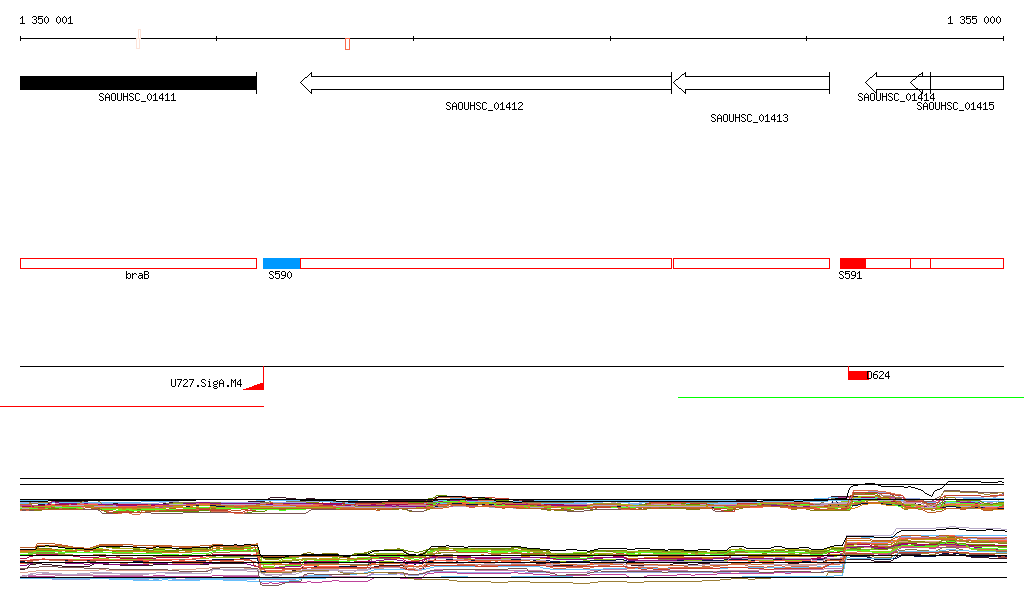Click the green line below D624
Screen dimensions: 1024x611
tap(851, 397)
